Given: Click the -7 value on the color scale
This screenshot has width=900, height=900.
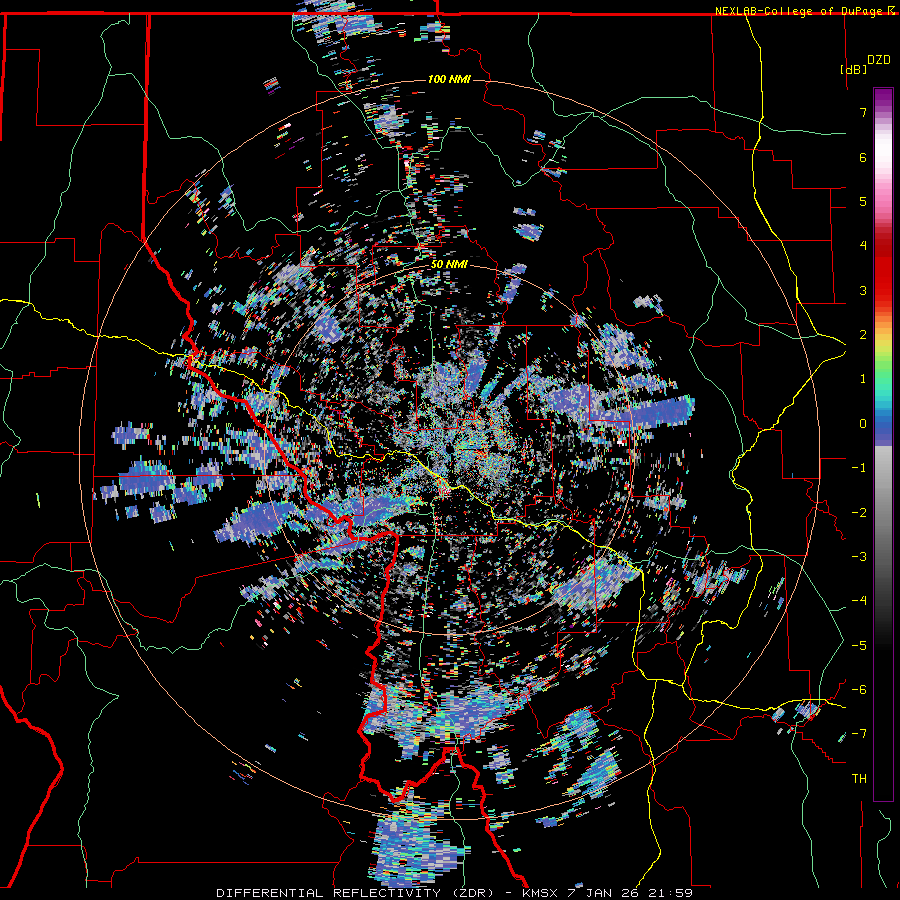Looking at the screenshot, I should tap(859, 734).
